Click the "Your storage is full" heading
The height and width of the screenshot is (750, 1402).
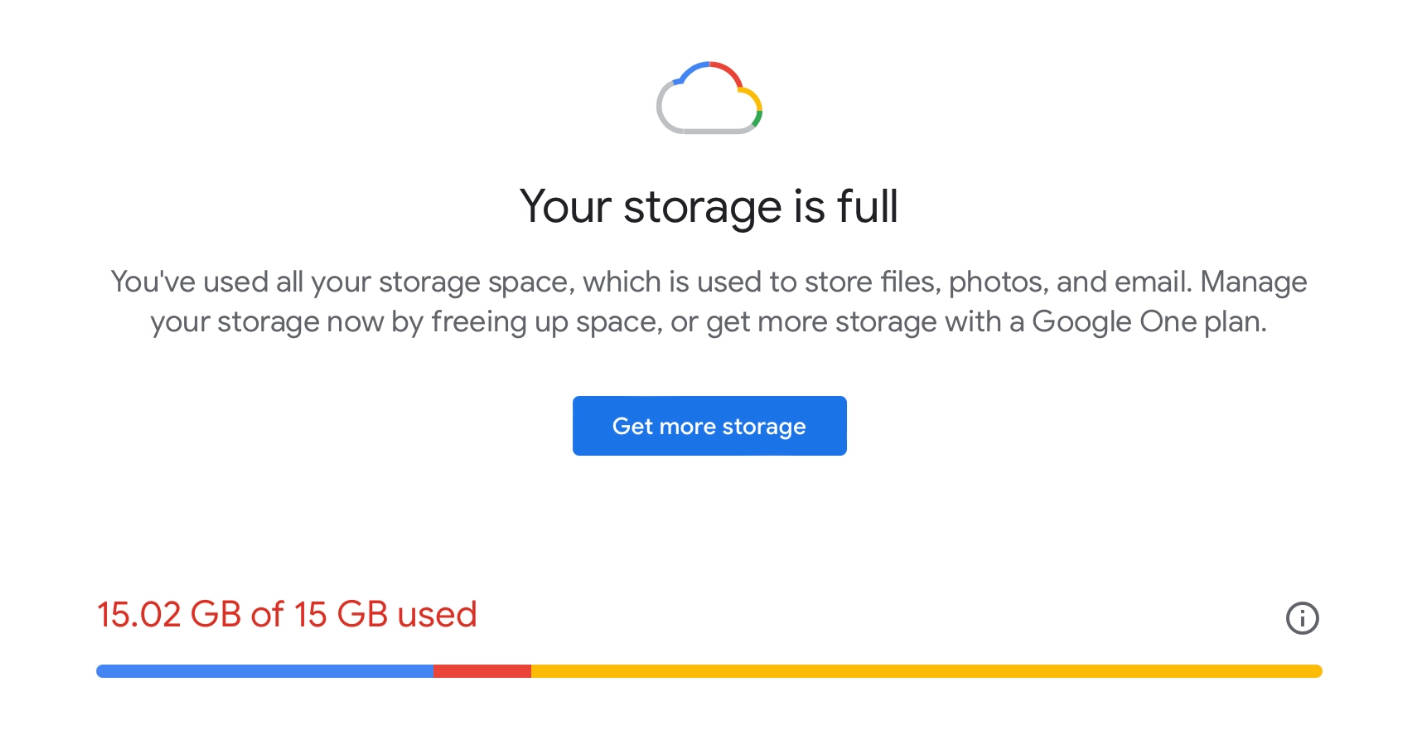pyautogui.click(x=709, y=206)
